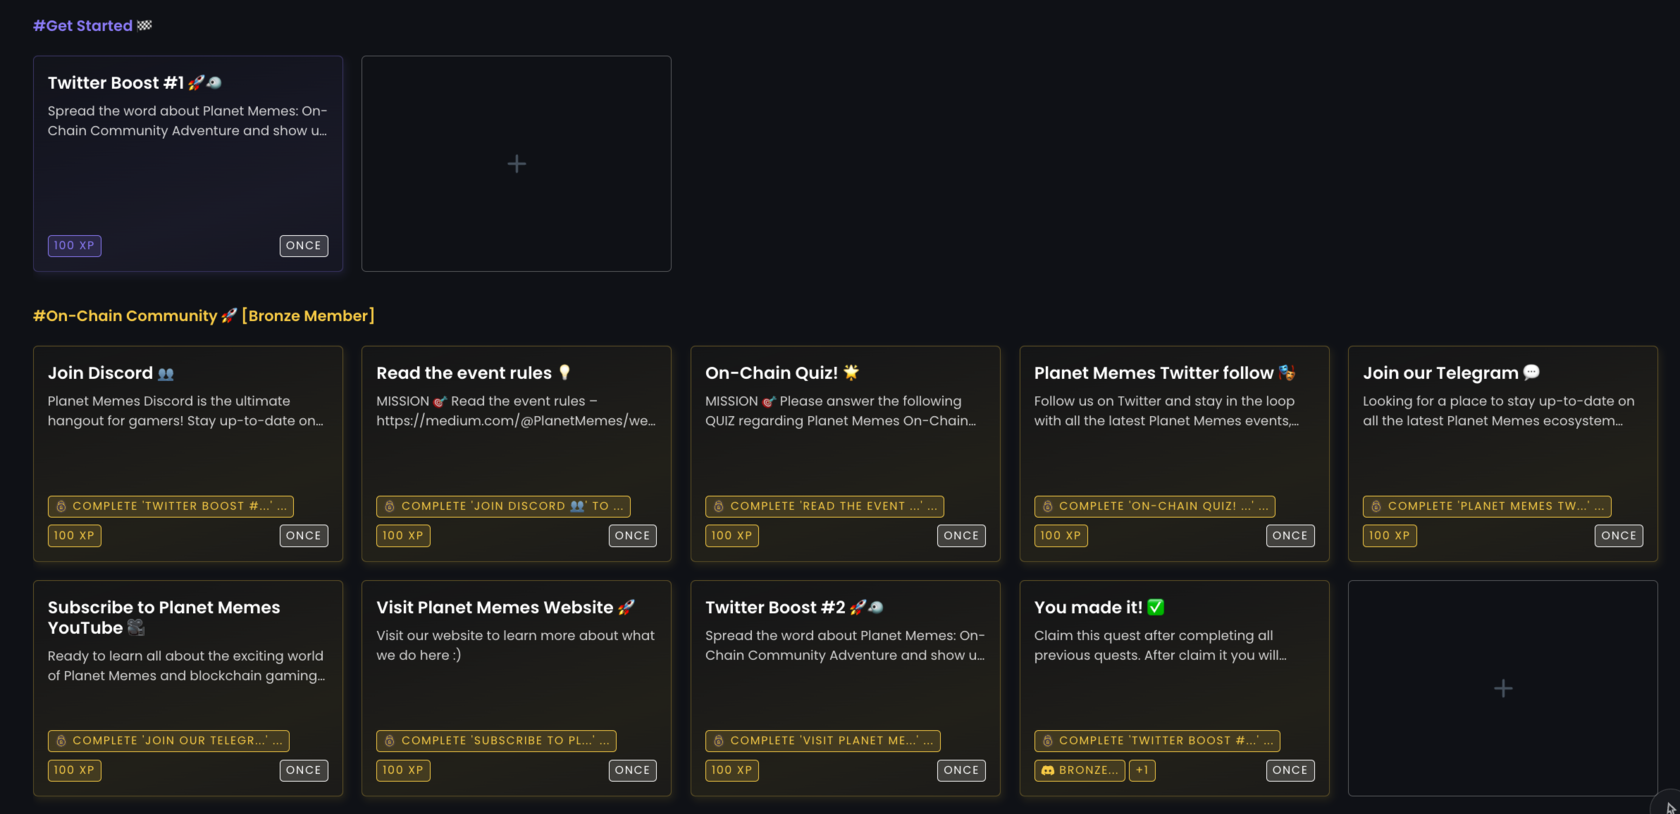
Task: Click the lock icon on the On-Chain Quiz badge
Action: [x=718, y=506]
